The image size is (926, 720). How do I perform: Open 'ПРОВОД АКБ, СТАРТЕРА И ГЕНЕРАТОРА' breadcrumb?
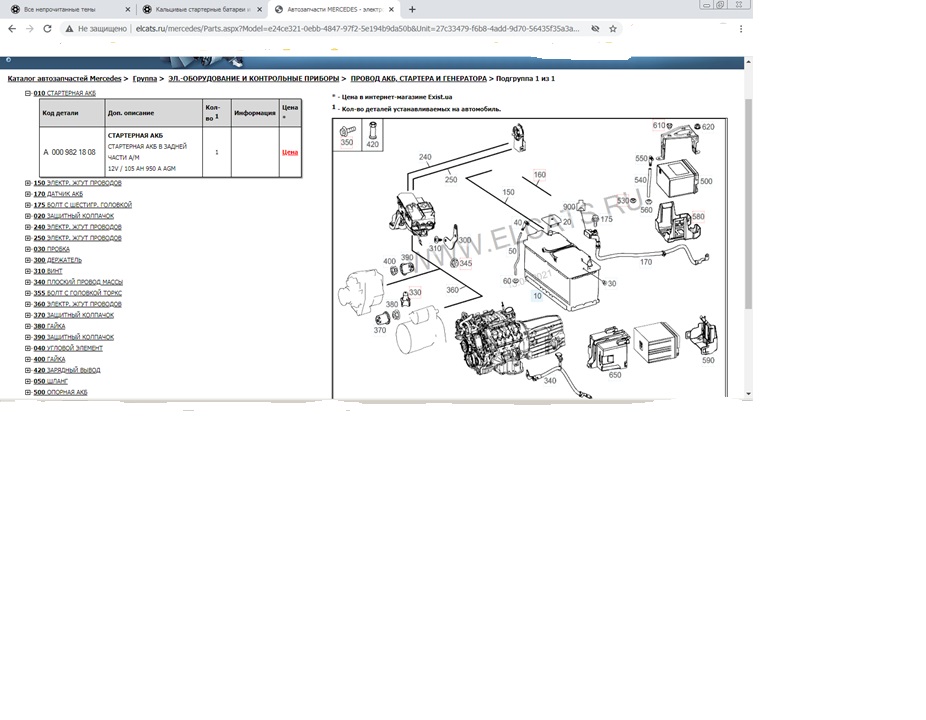tap(418, 78)
